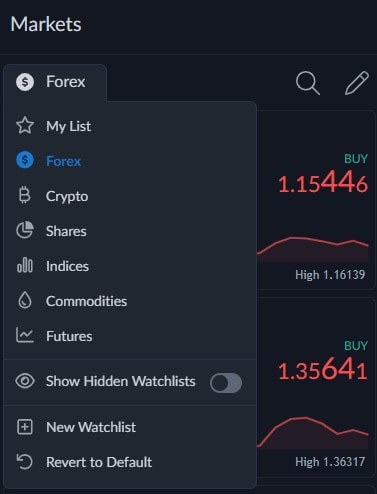Click the pencil edit watchlist icon
The height and width of the screenshot is (494, 377).
point(357,83)
